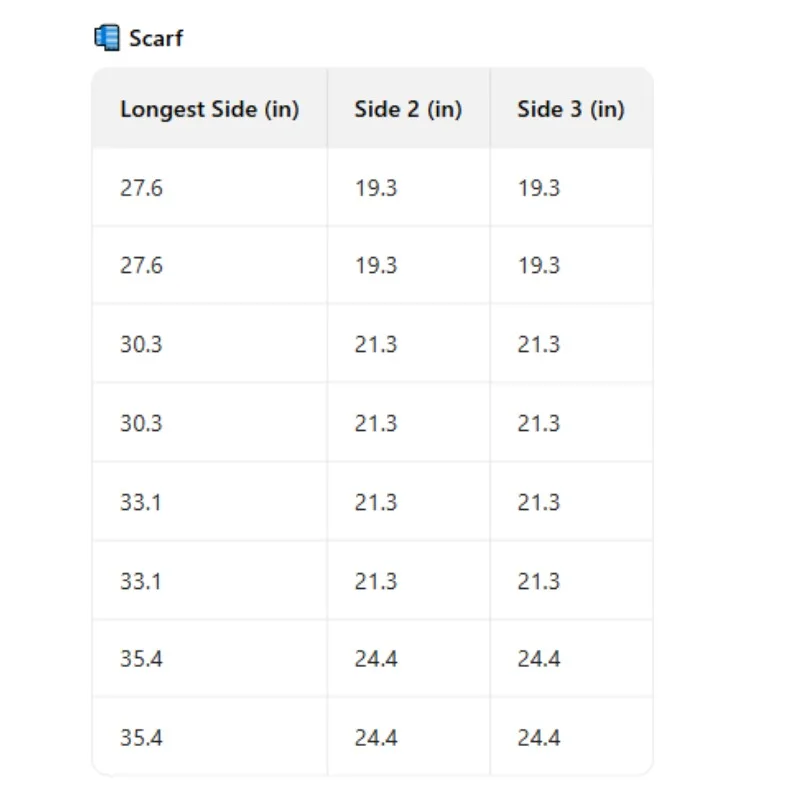The width and height of the screenshot is (800, 800).
Task: Click first row's Side 2 value 19.3
Action: point(375,187)
